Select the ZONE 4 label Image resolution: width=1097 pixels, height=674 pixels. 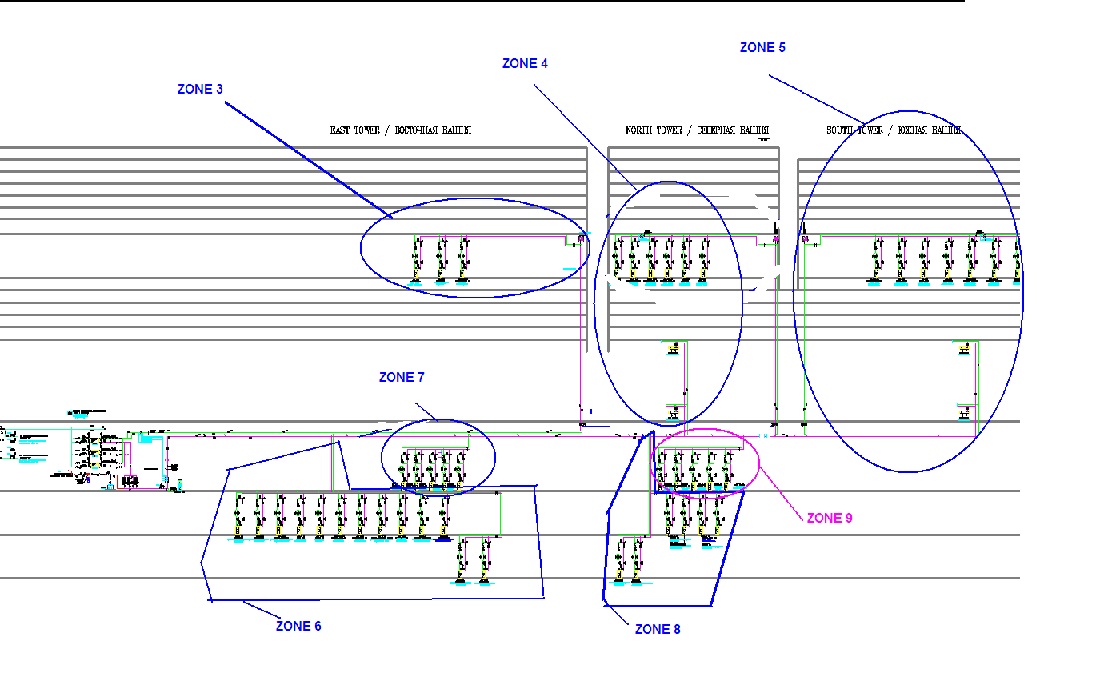[525, 63]
